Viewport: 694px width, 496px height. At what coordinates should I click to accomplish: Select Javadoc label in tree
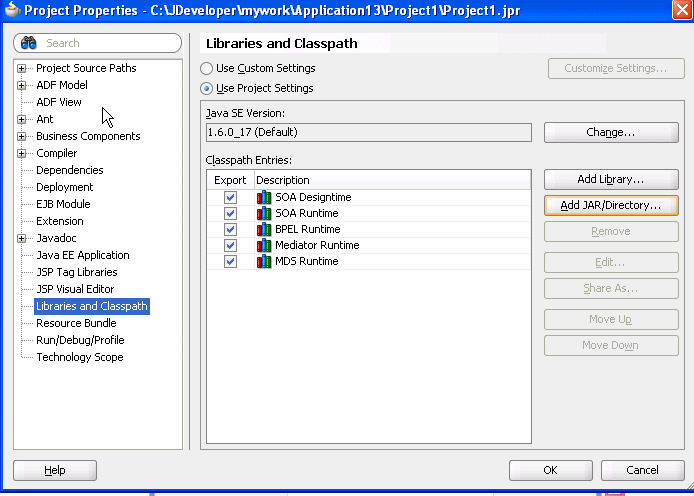56,238
